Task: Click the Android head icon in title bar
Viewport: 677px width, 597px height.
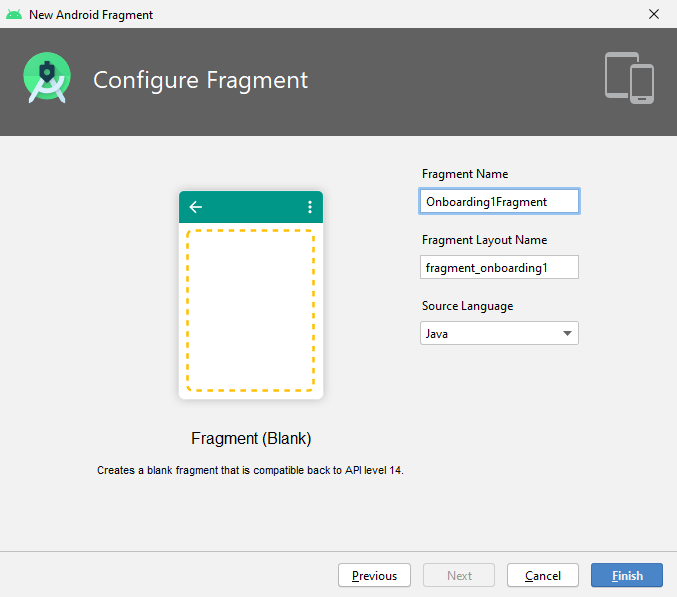Action: [14, 14]
